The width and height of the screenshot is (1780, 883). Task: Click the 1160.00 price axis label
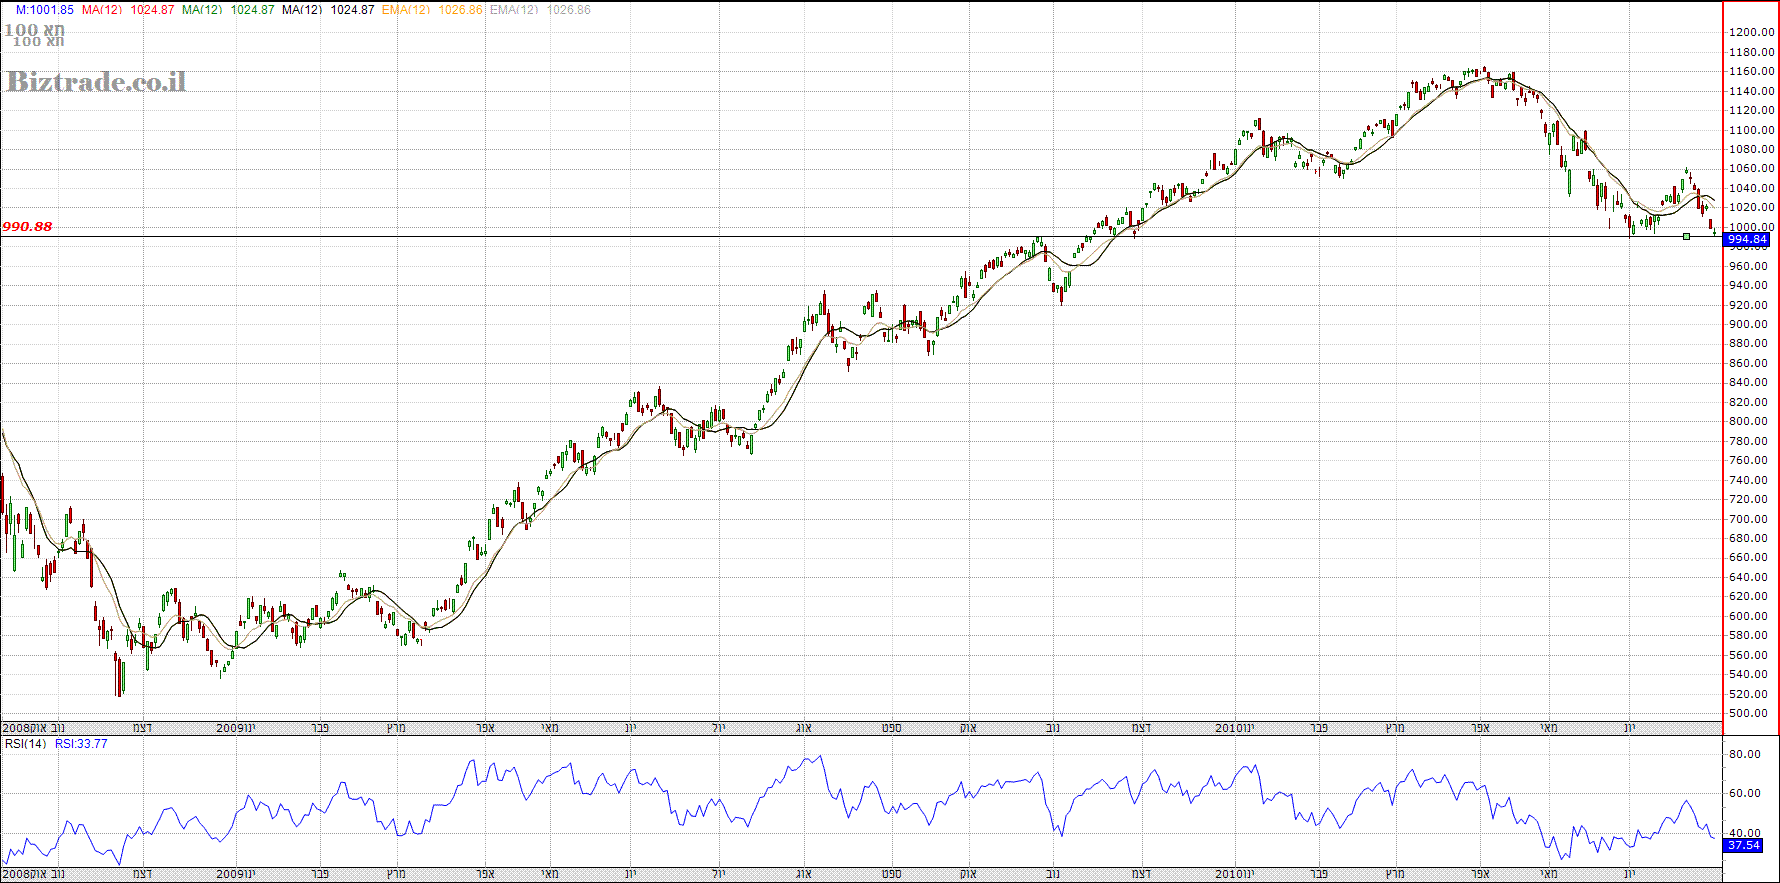[1752, 72]
